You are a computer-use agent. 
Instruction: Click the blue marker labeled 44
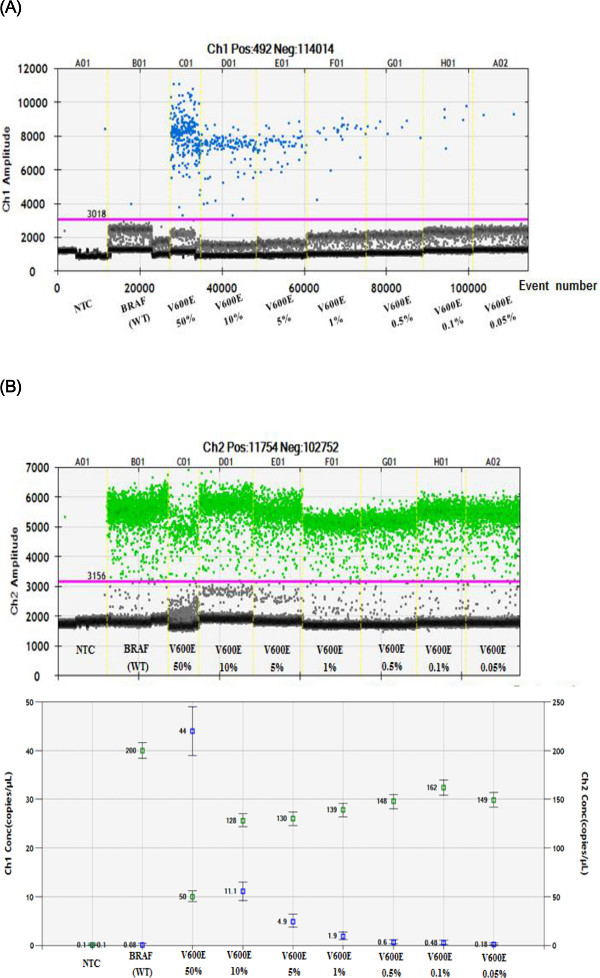click(x=193, y=731)
